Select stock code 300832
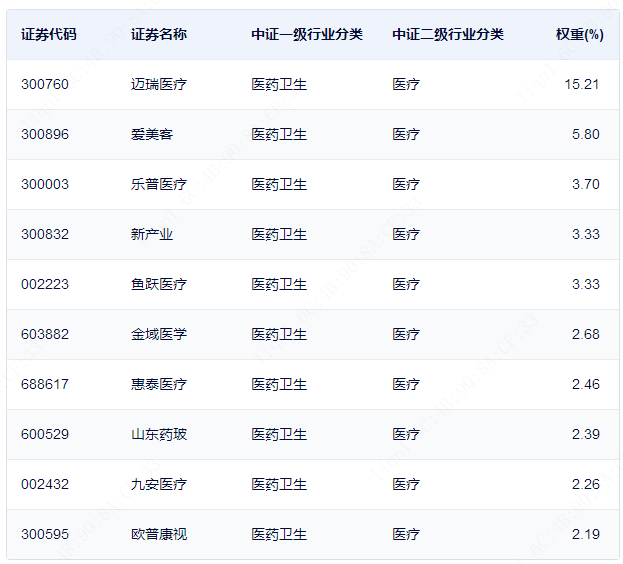The width and height of the screenshot is (623, 564). click(44, 234)
